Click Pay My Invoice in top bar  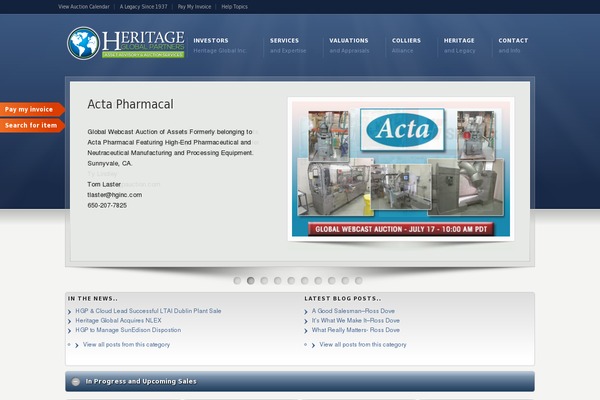point(194,7)
